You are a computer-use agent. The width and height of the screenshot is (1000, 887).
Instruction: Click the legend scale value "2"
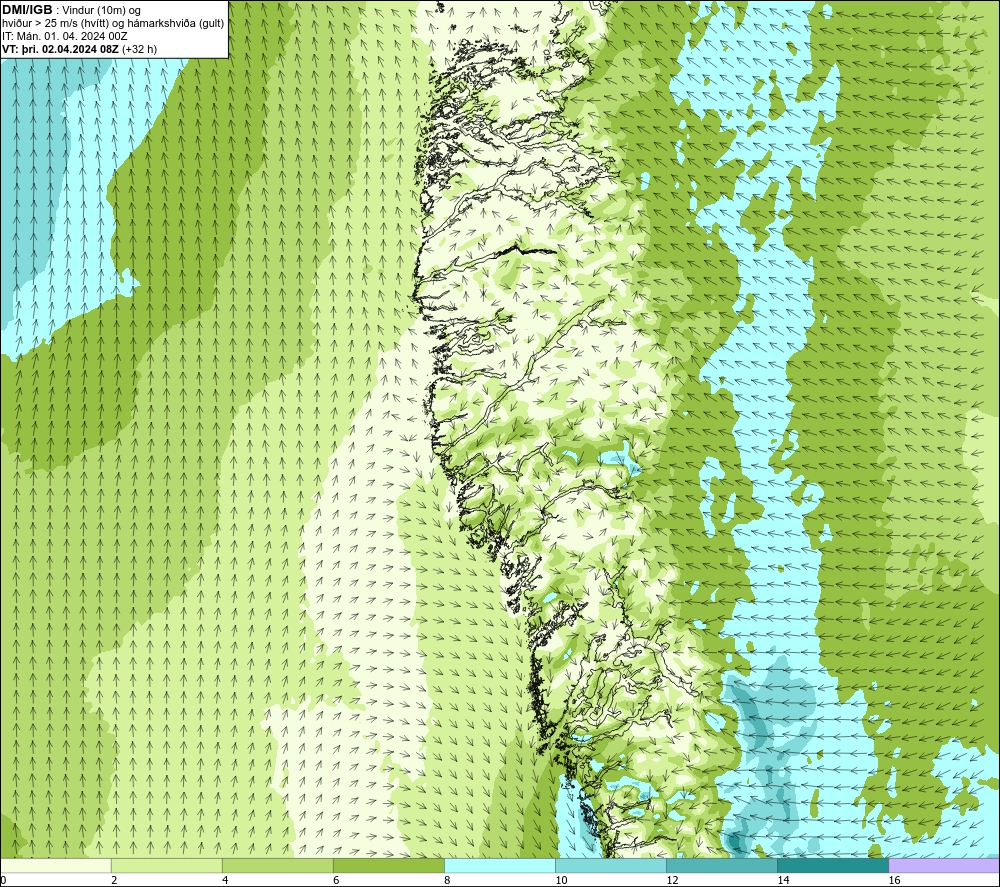[114, 881]
